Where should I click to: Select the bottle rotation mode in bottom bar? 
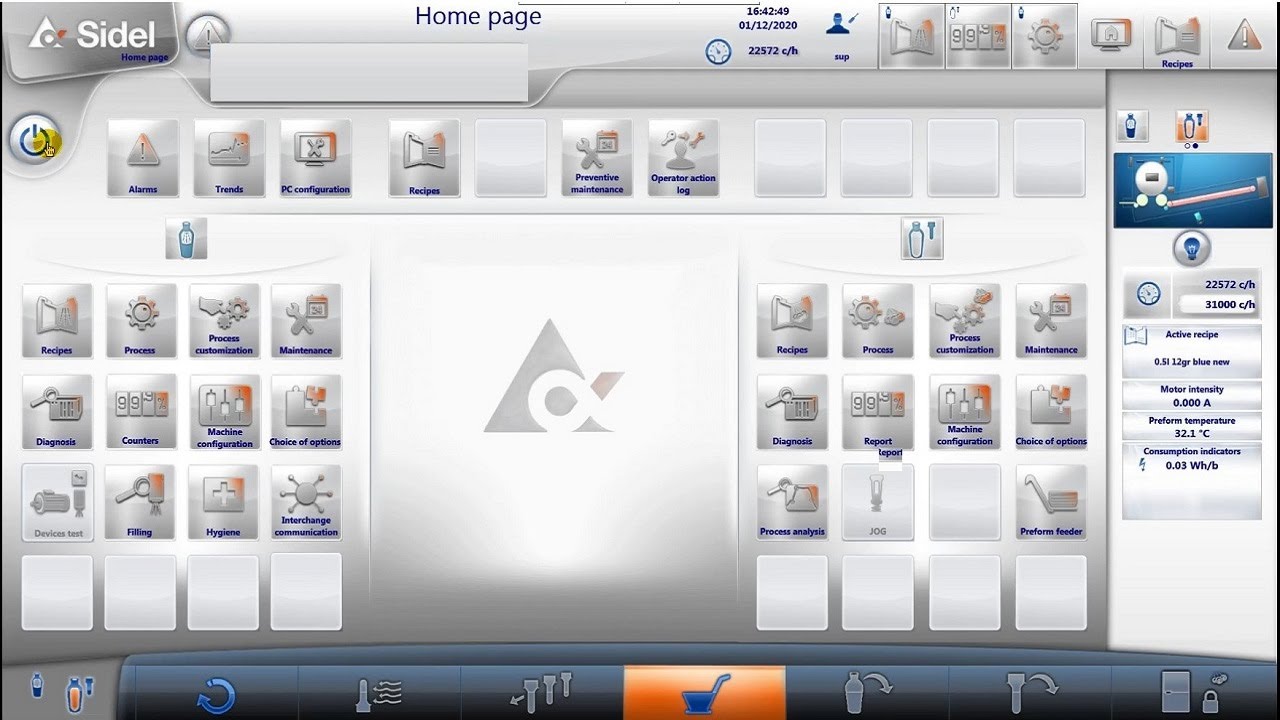point(867,694)
